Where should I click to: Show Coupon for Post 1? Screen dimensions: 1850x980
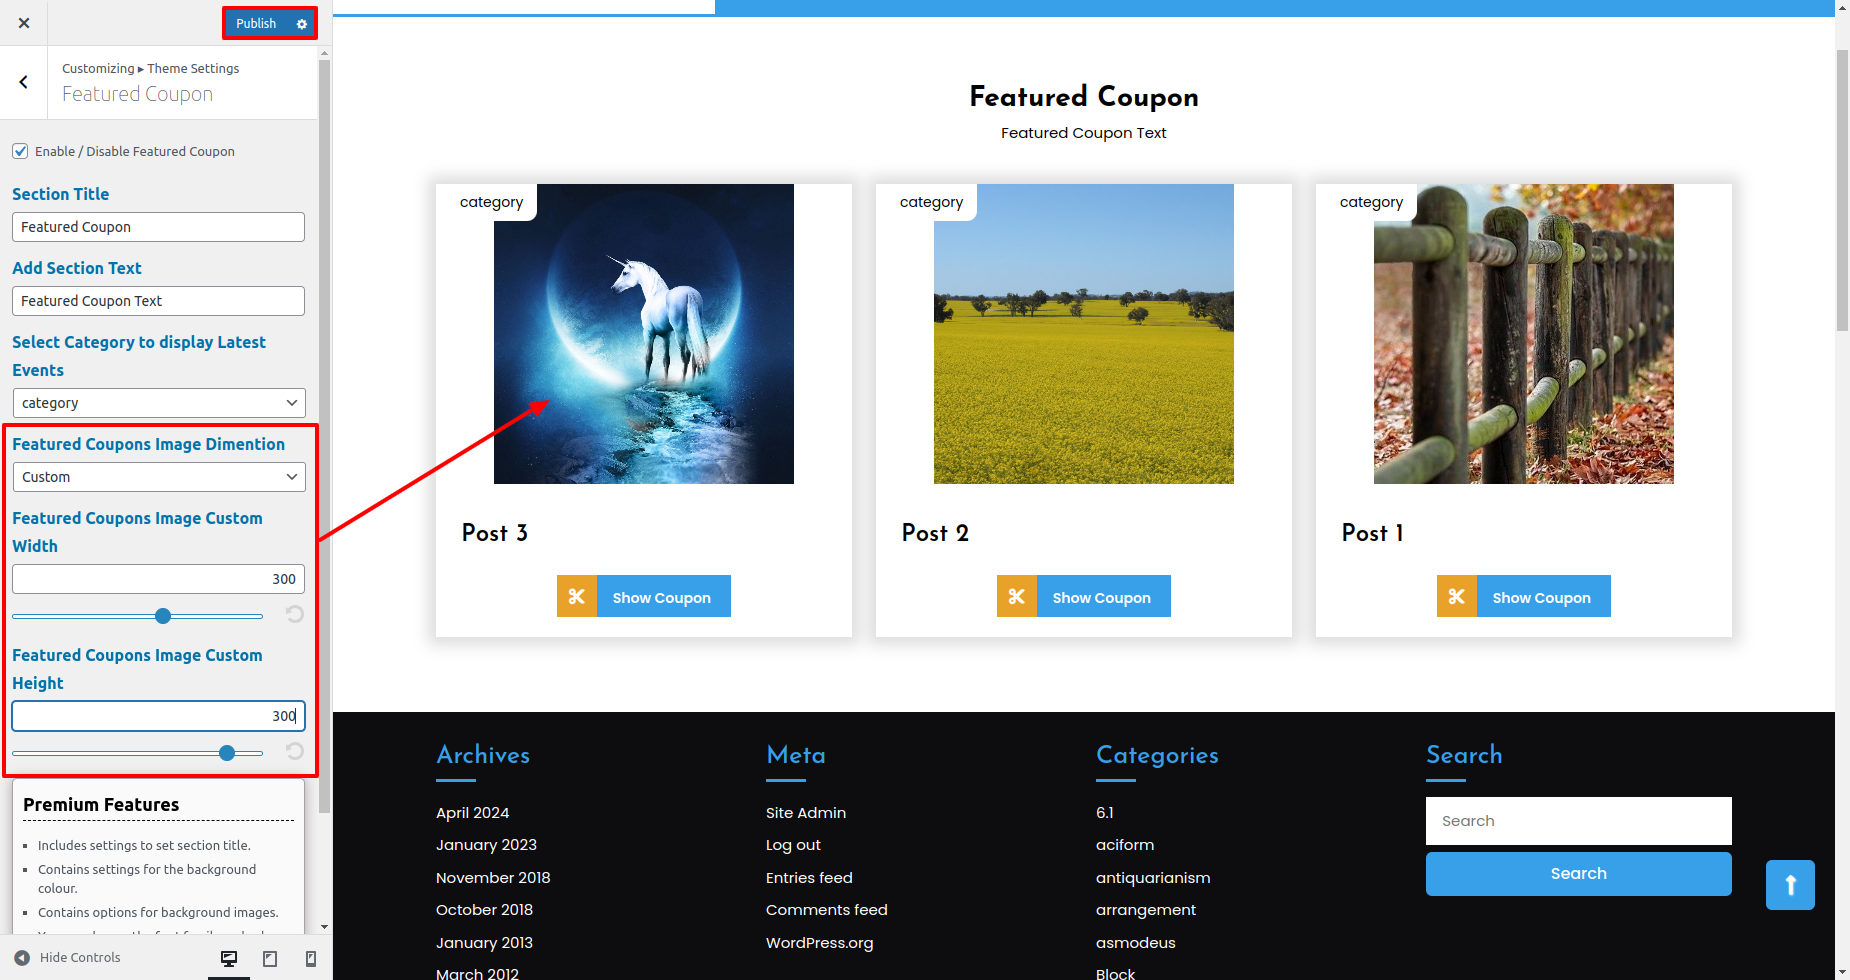[1542, 597]
